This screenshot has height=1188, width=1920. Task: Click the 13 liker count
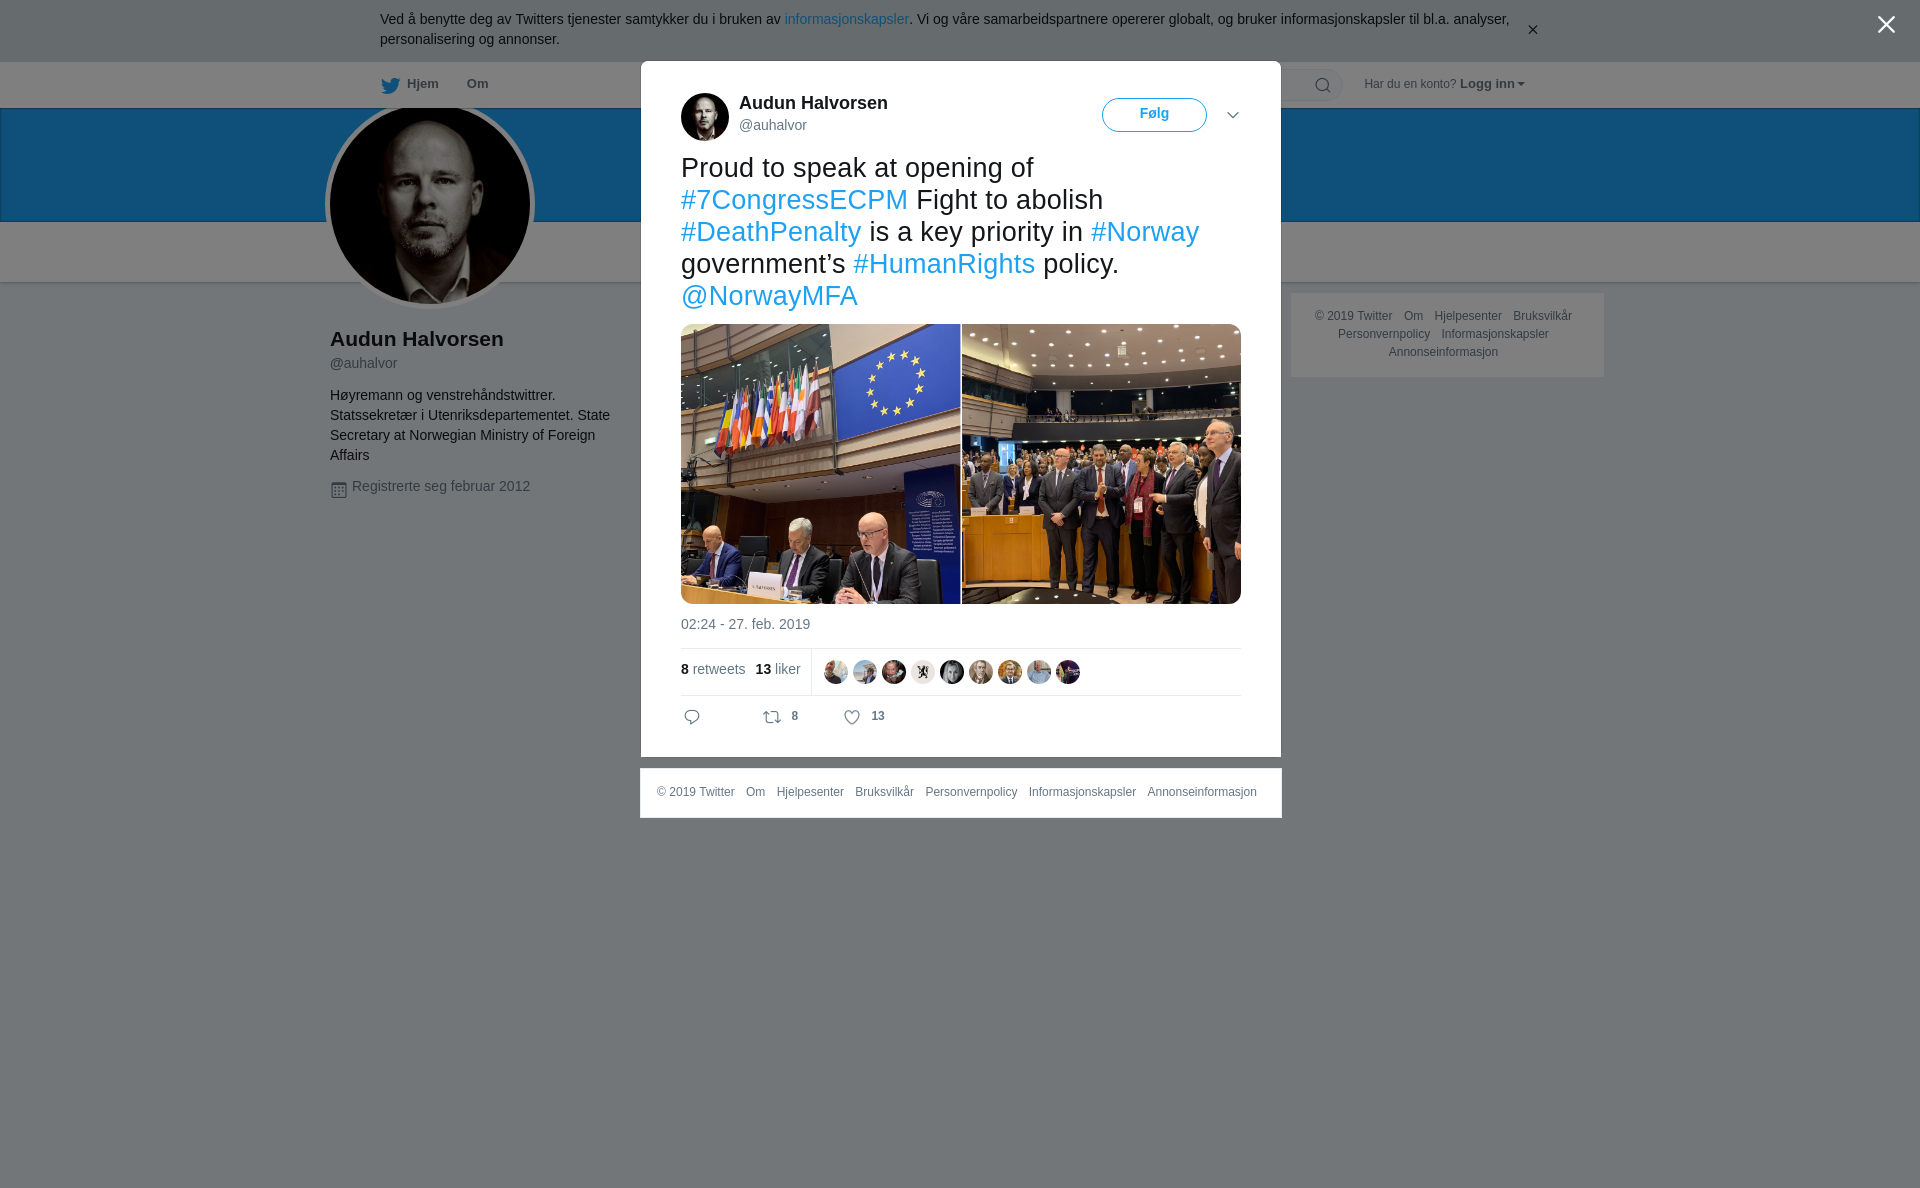[778, 669]
